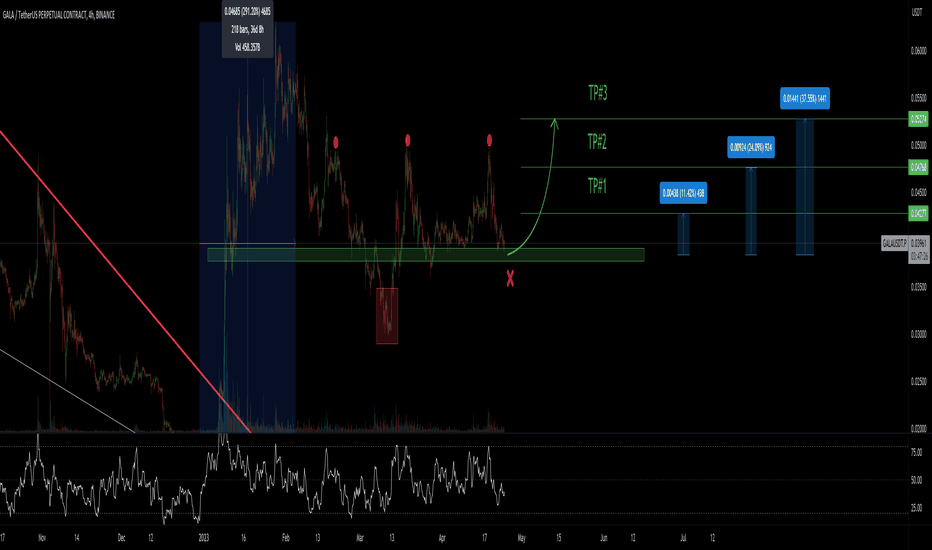Viewport: 932px width, 550px height.
Task: Select the blue shaded date-price range area
Action: point(247,227)
